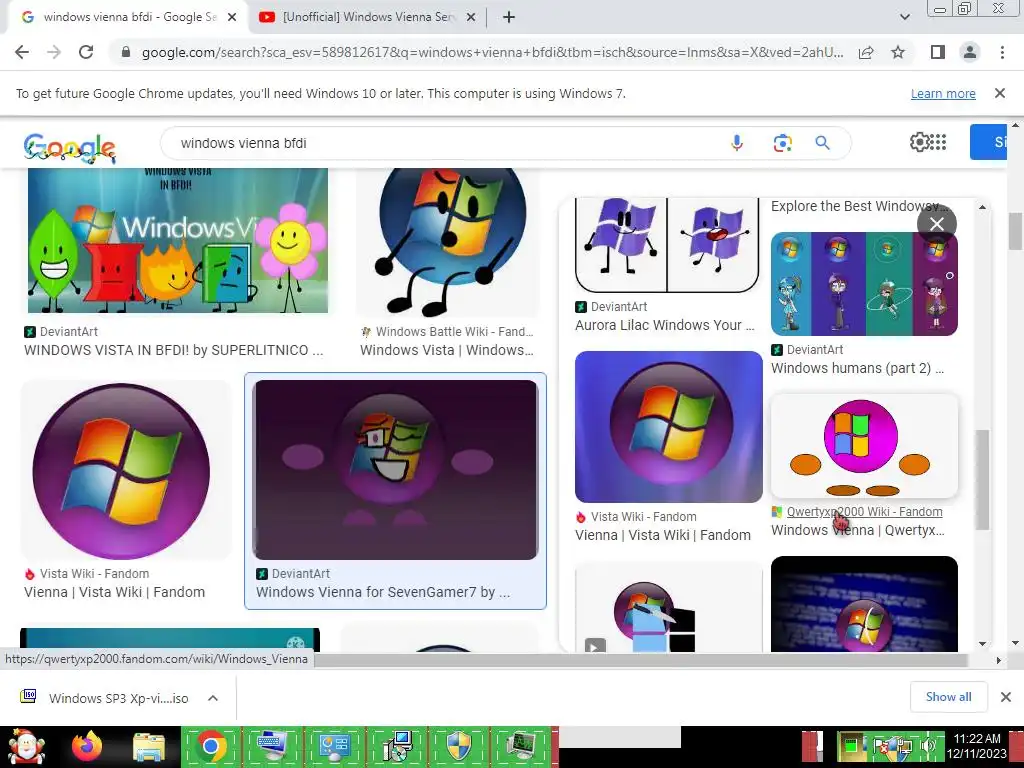
Task: Close the YouTube Windows Vienna tab
Action: [470, 17]
